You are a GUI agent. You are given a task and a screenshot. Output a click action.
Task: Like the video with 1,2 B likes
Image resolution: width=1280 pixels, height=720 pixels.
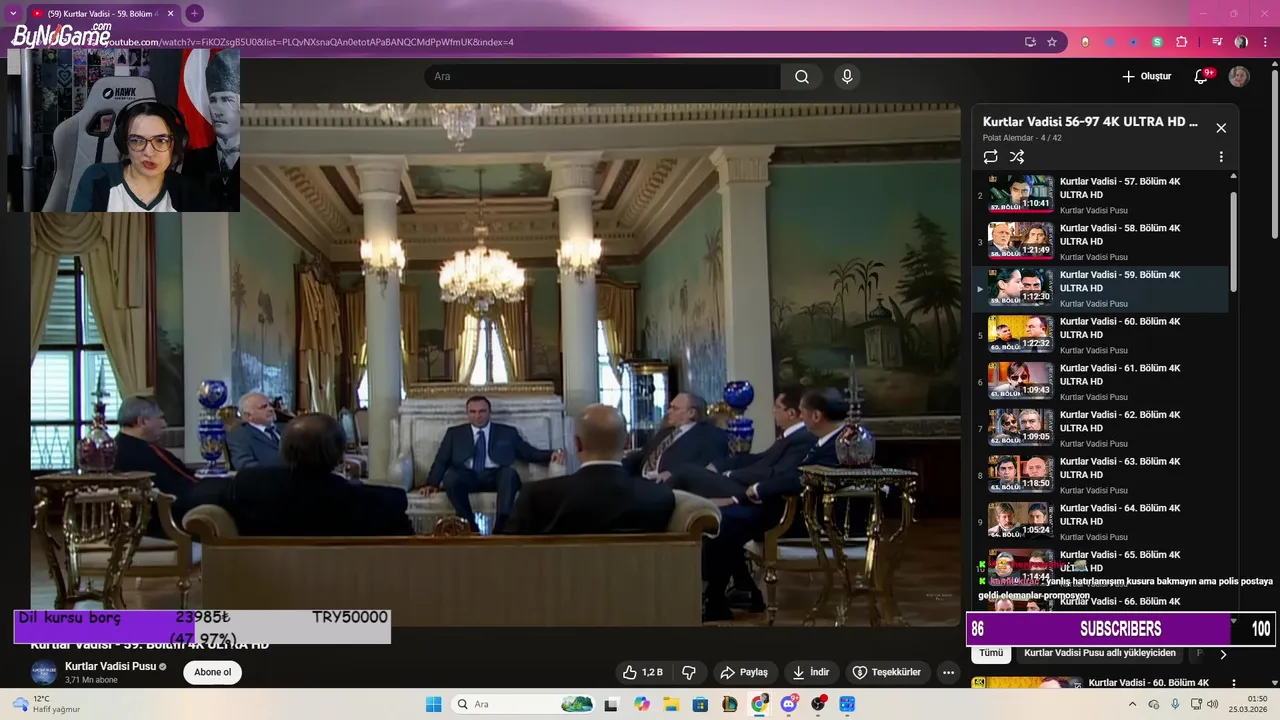click(x=642, y=673)
